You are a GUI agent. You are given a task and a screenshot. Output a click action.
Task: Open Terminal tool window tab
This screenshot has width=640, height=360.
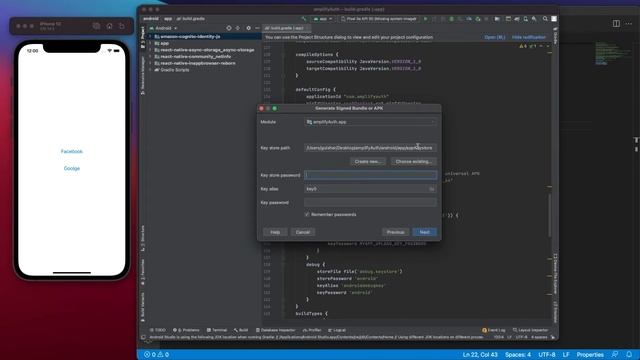point(217,330)
